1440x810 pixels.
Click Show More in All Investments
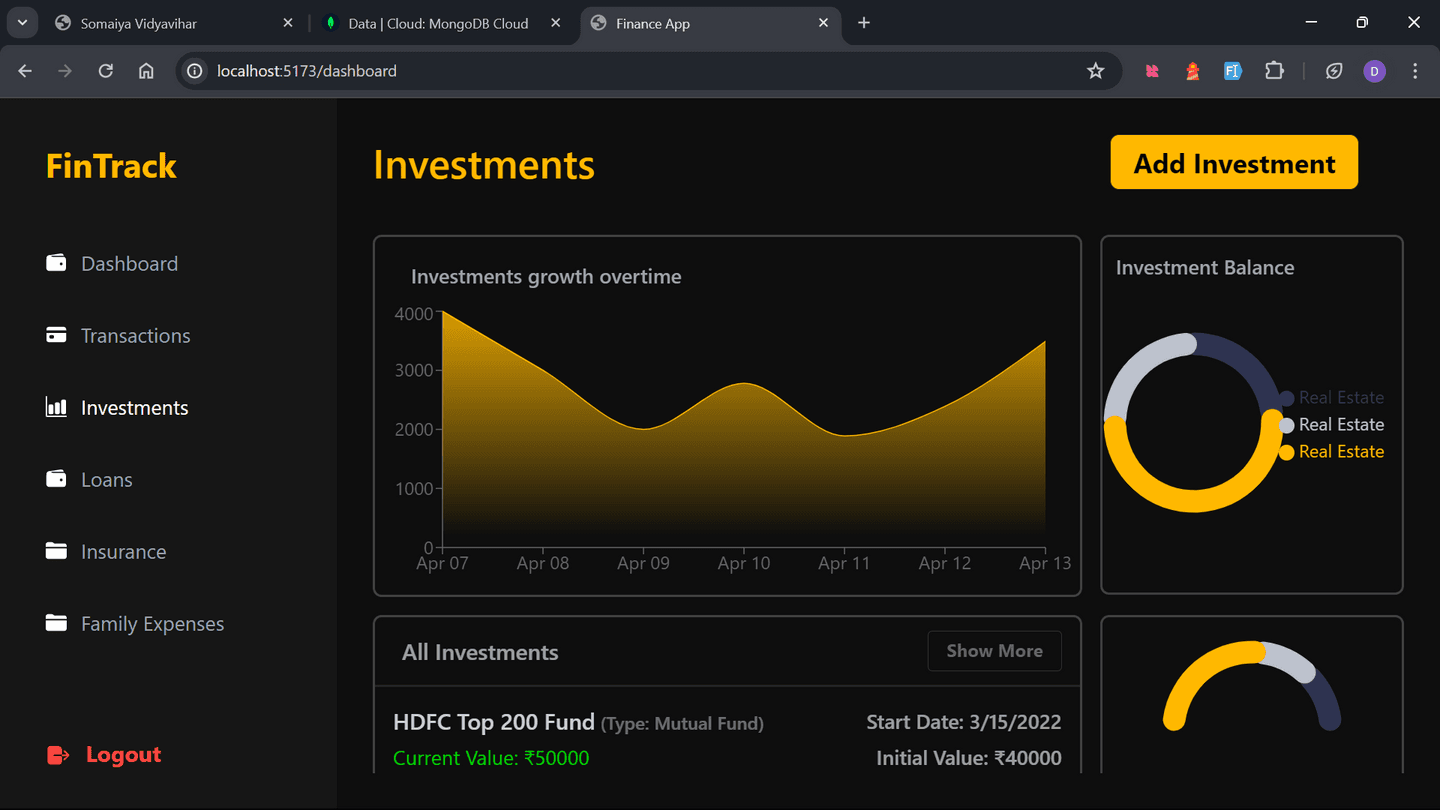click(994, 651)
